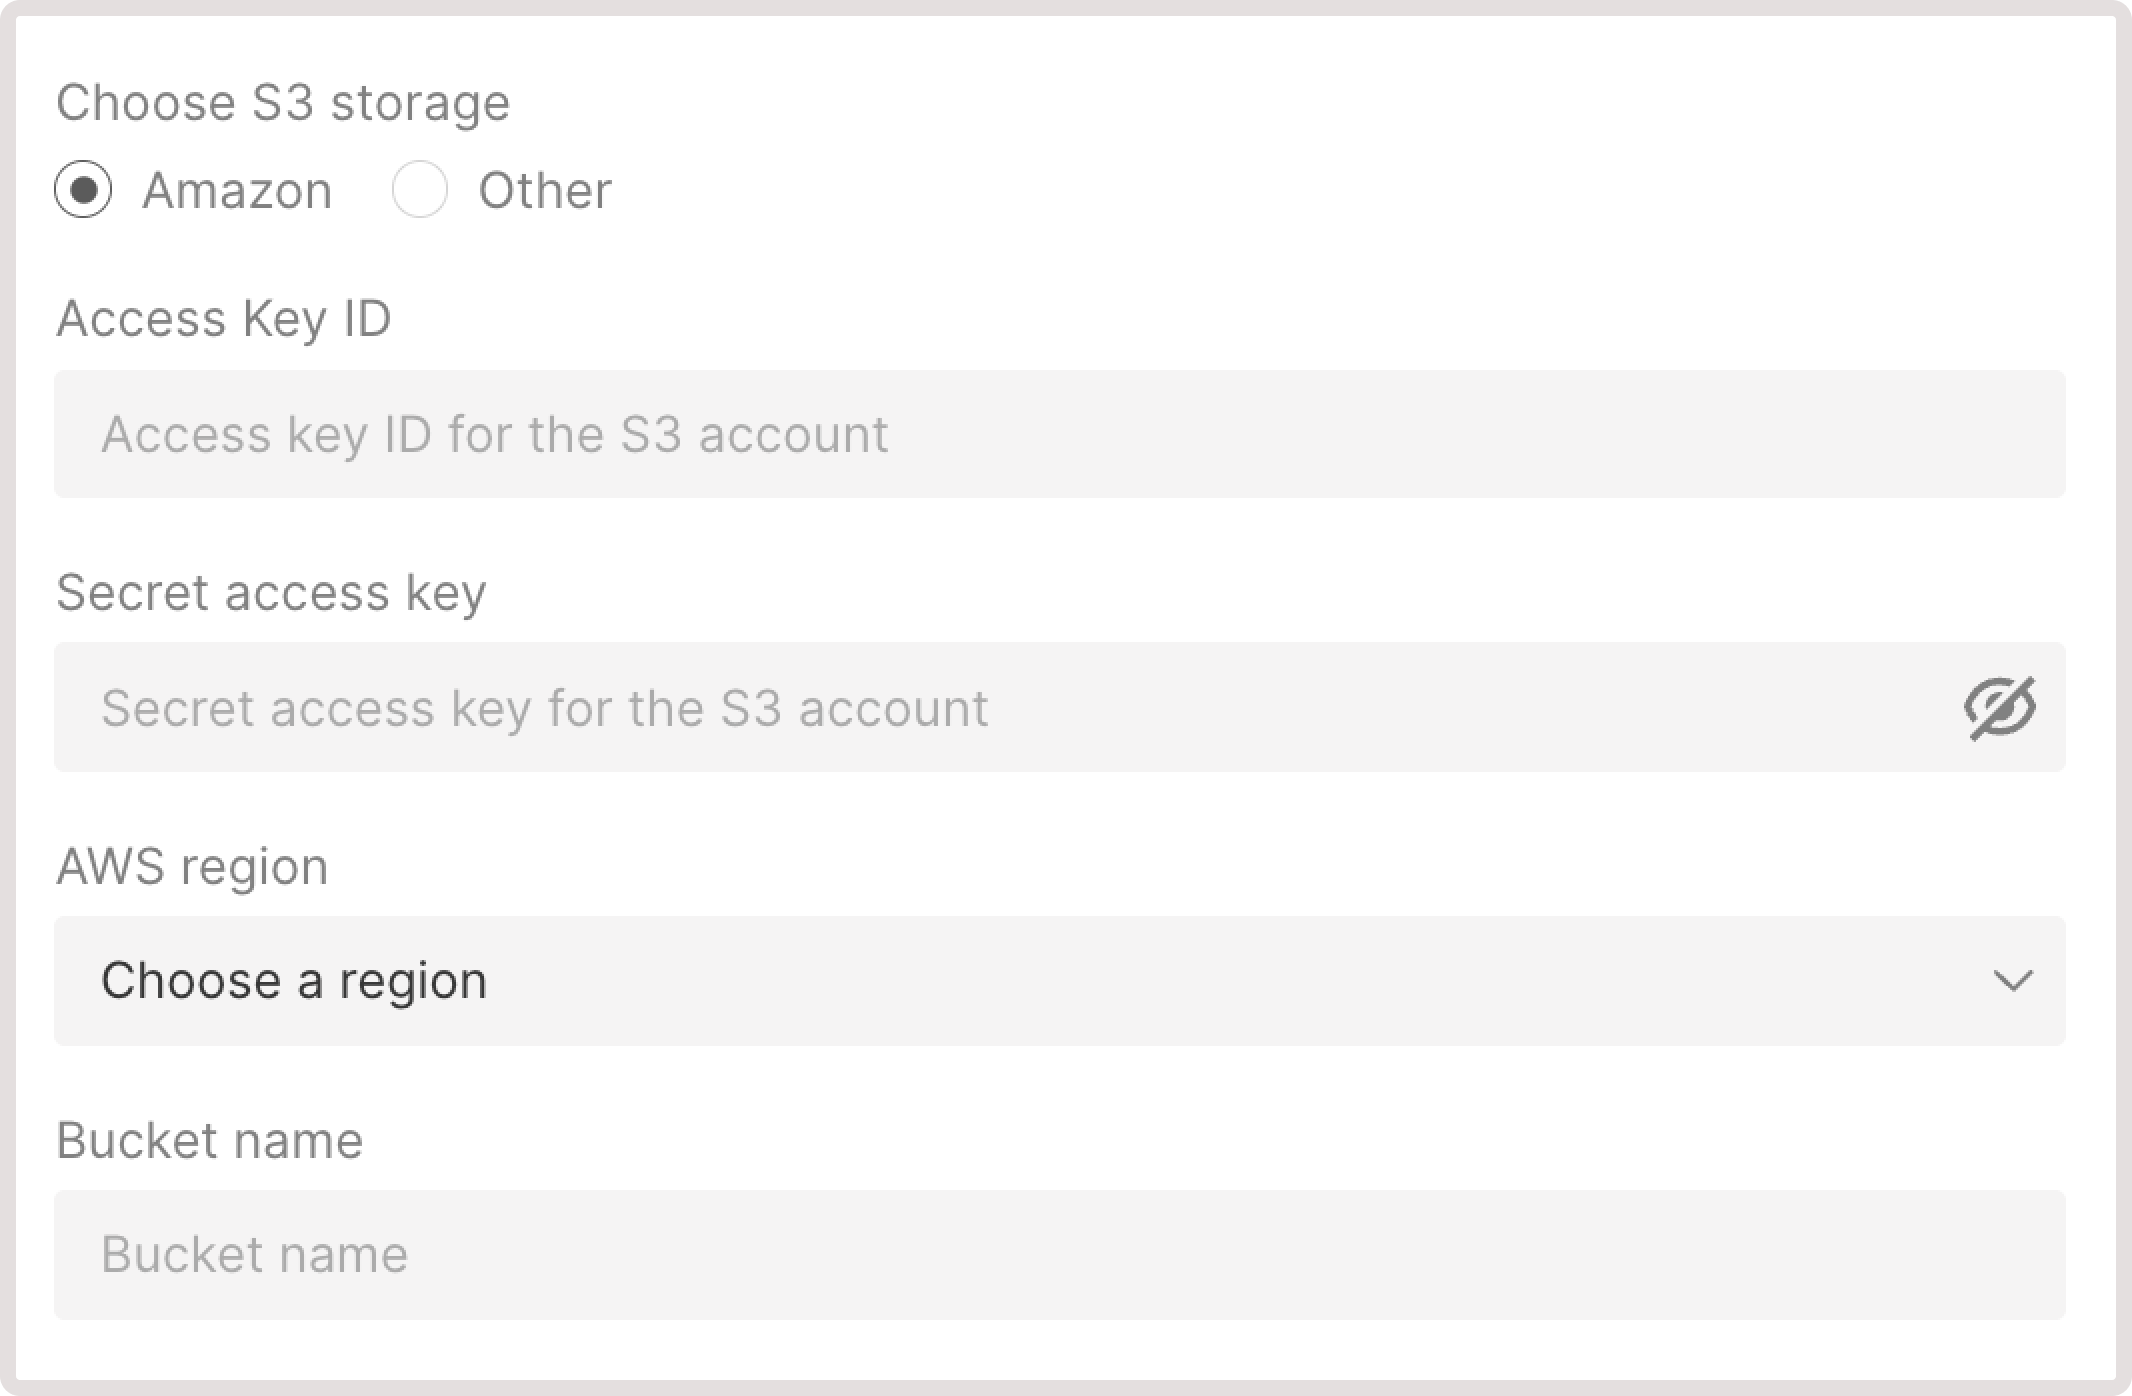Select the Amazon storage option
This screenshot has width=2132, height=1396.
point(85,190)
